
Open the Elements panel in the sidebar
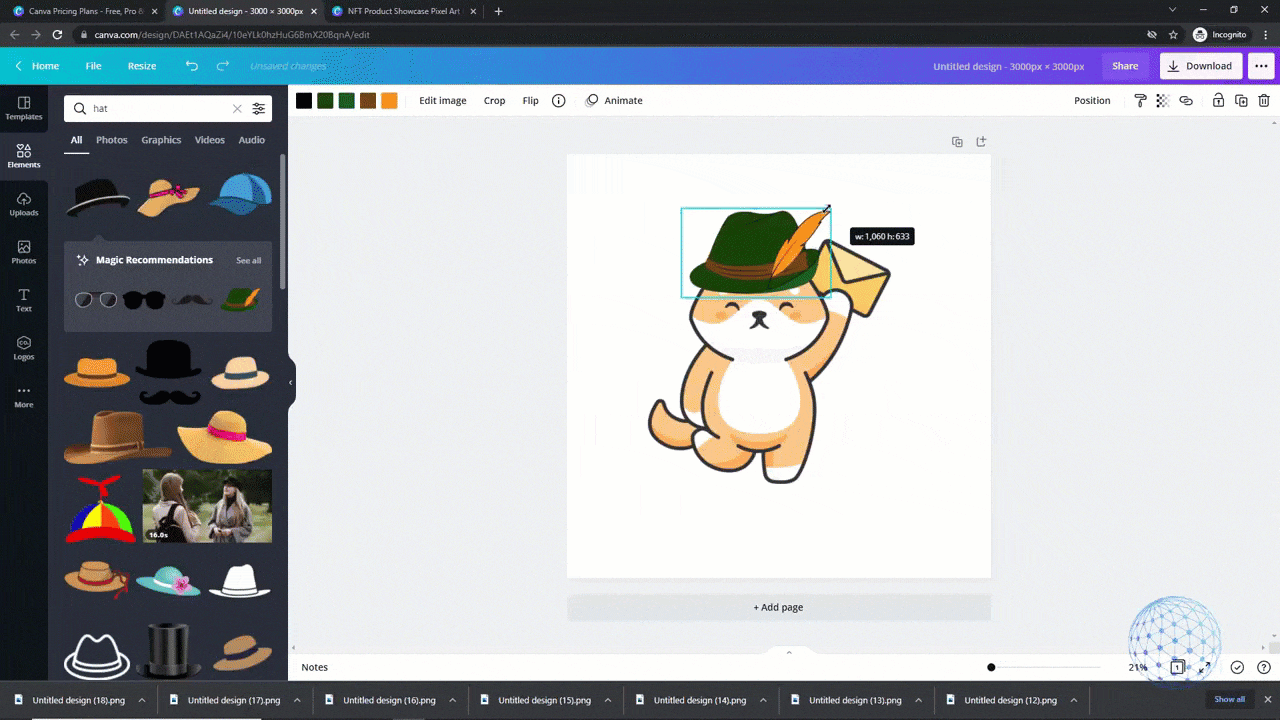coord(23,155)
